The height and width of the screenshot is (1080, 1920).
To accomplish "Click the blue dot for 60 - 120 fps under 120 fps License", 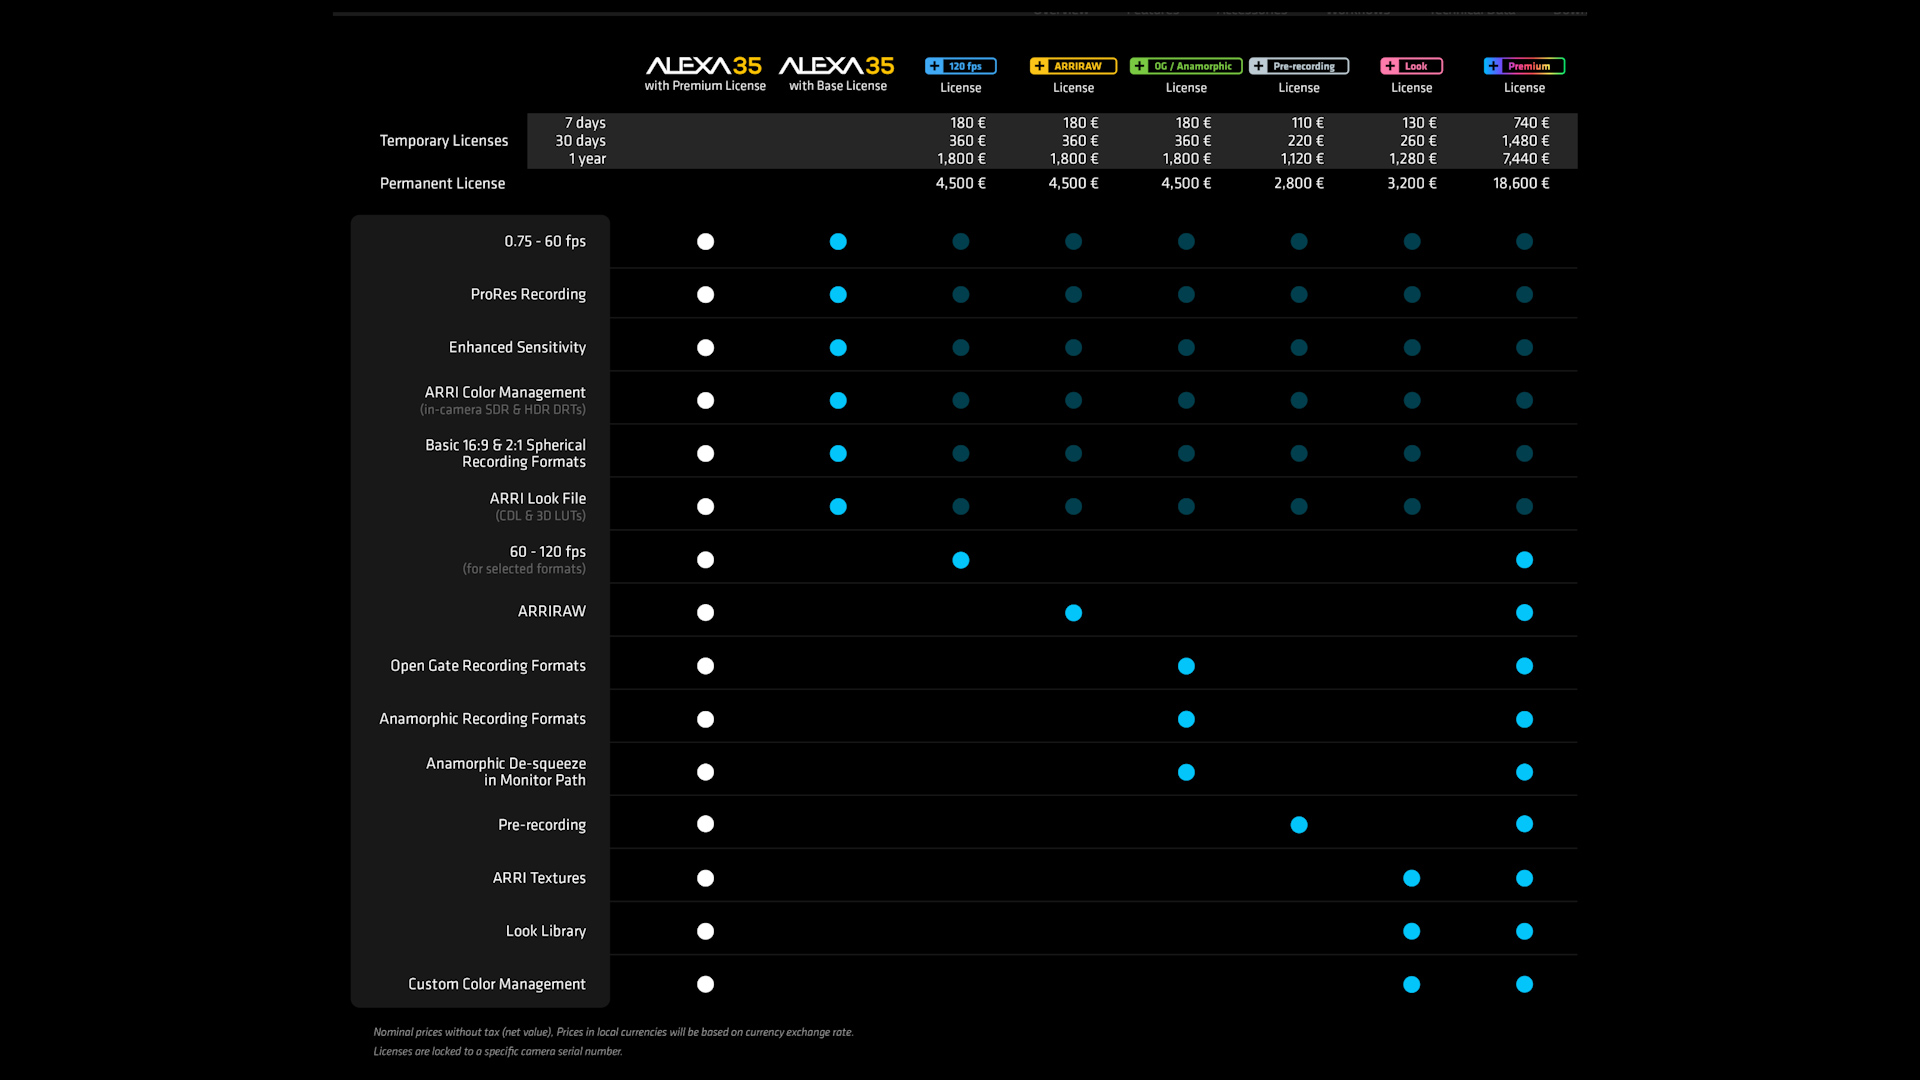I will tap(961, 560).
